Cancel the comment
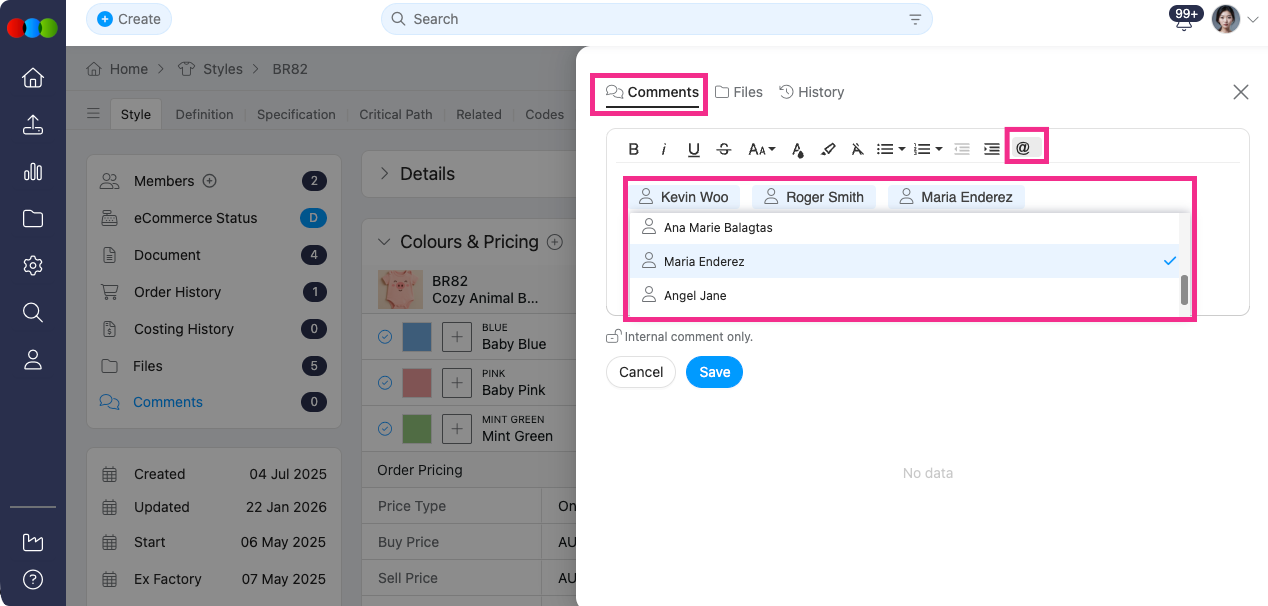The height and width of the screenshot is (606, 1268). point(641,372)
